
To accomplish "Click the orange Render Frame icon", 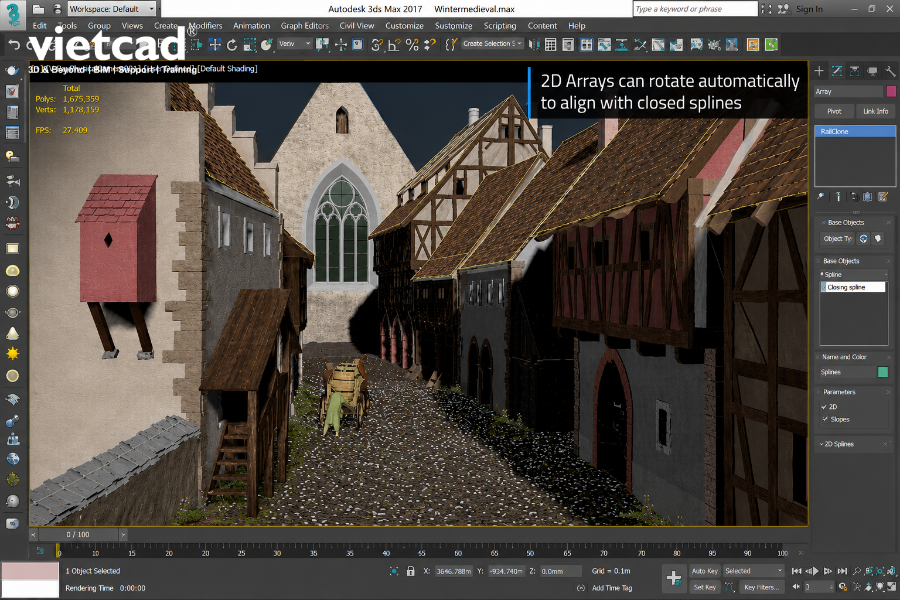I will tap(753, 45).
